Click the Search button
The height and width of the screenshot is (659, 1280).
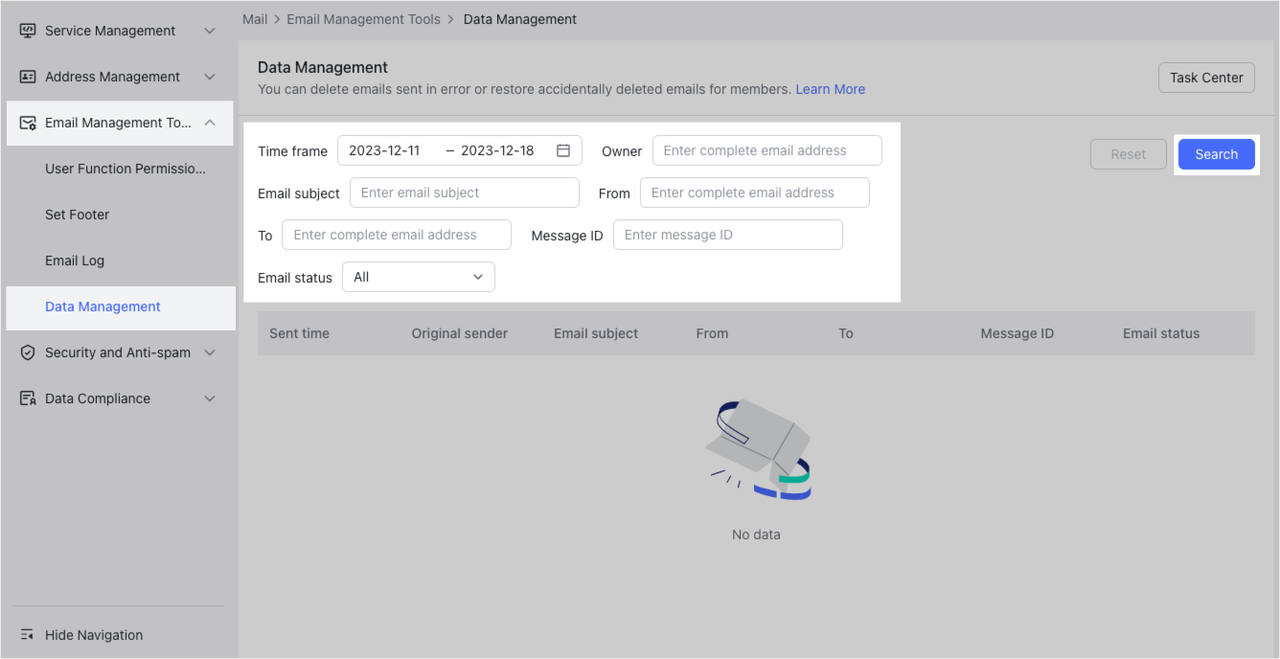click(x=1216, y=154)
